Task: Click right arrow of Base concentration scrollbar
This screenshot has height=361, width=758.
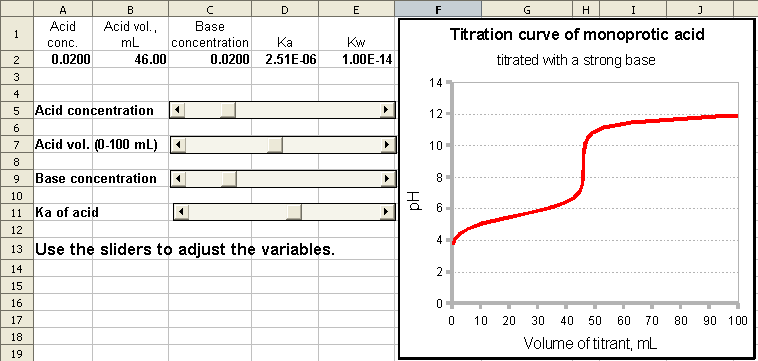Action: pos(386,179)
